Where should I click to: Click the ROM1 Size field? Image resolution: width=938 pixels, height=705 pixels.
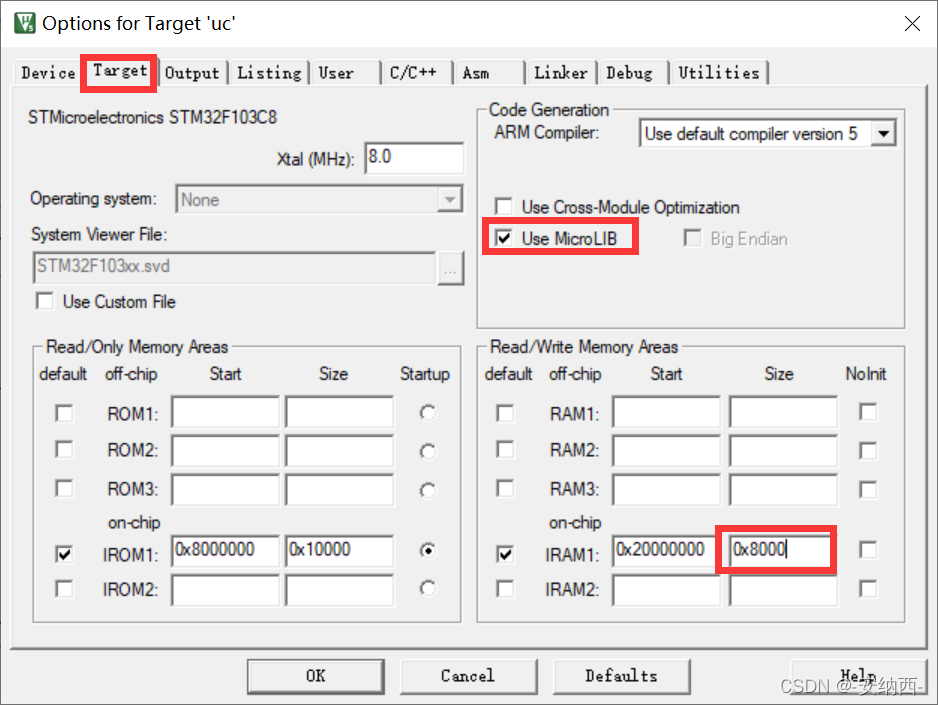click(x=339, y=411)
